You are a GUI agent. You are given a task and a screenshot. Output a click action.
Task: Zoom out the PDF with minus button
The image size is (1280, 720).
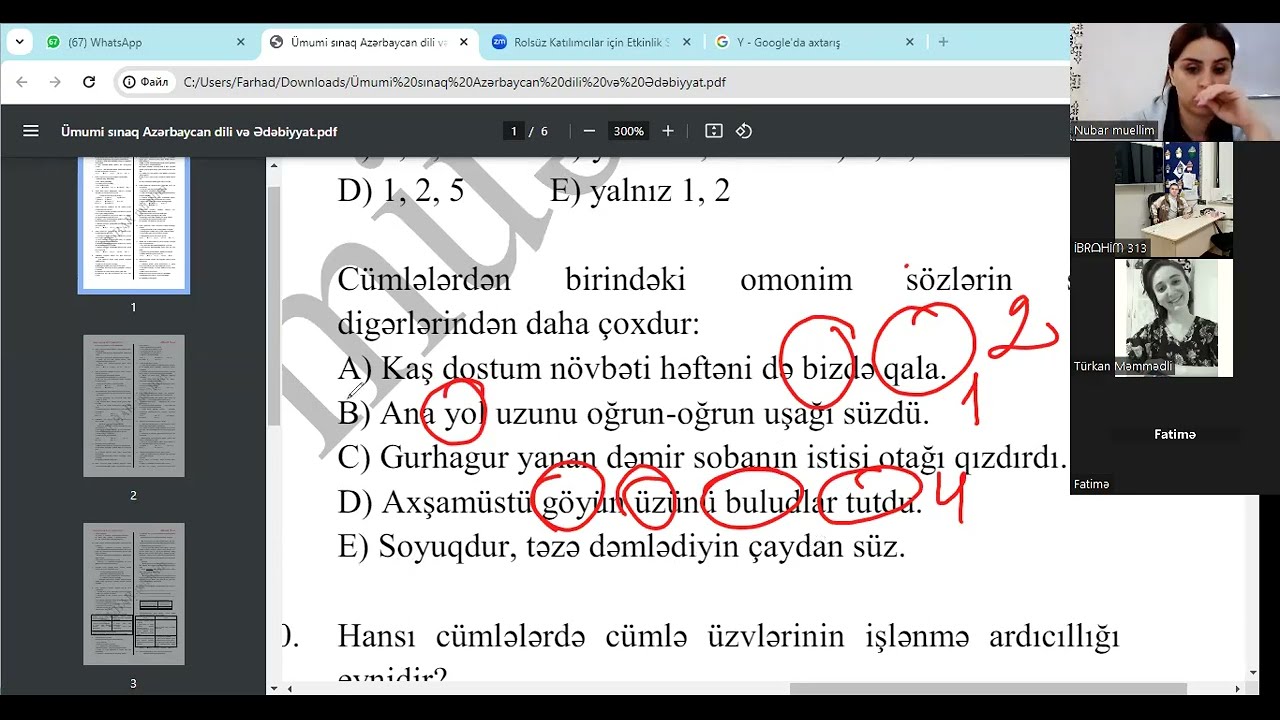pos(589,131)
